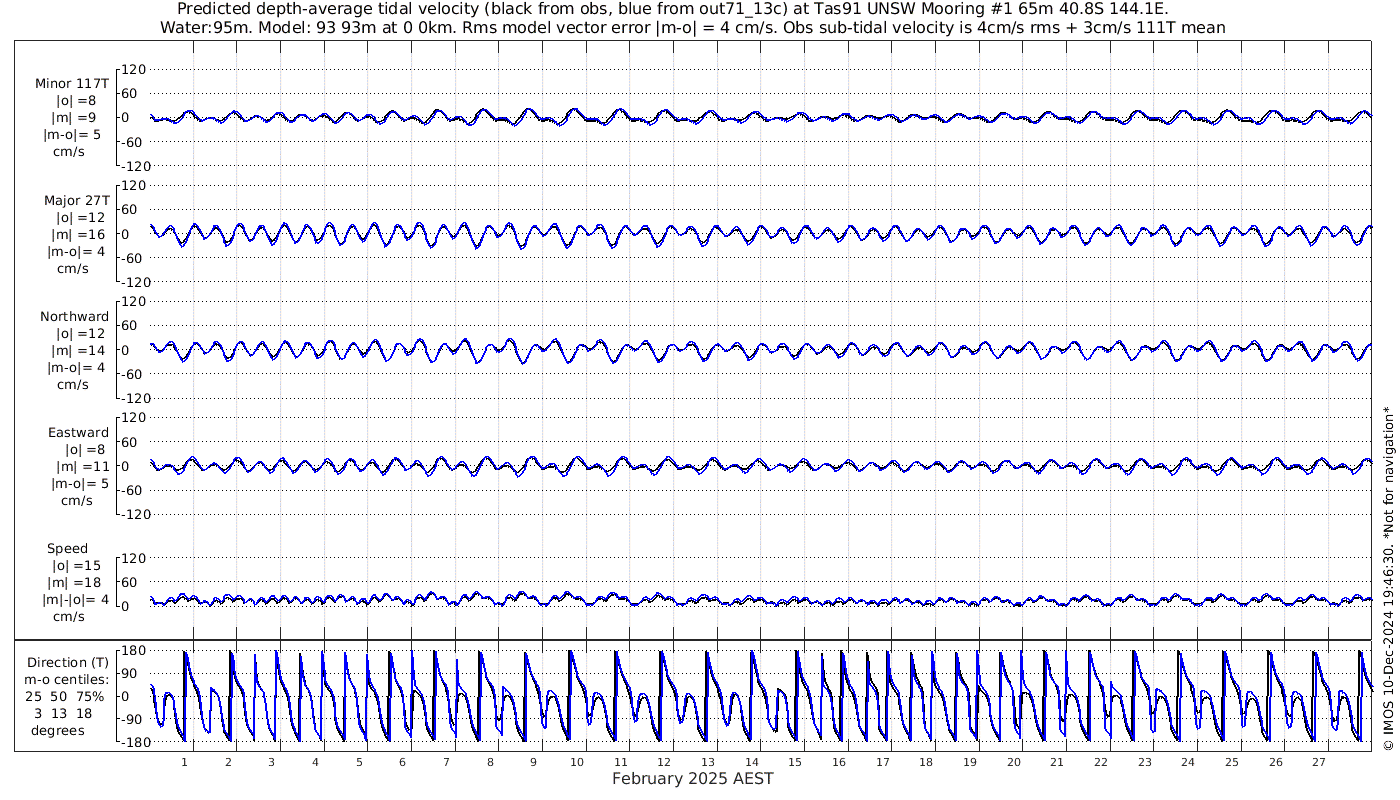
Task: Click the '|m-o|= 5' value under Minor 117T
Action: pos(72,135)
